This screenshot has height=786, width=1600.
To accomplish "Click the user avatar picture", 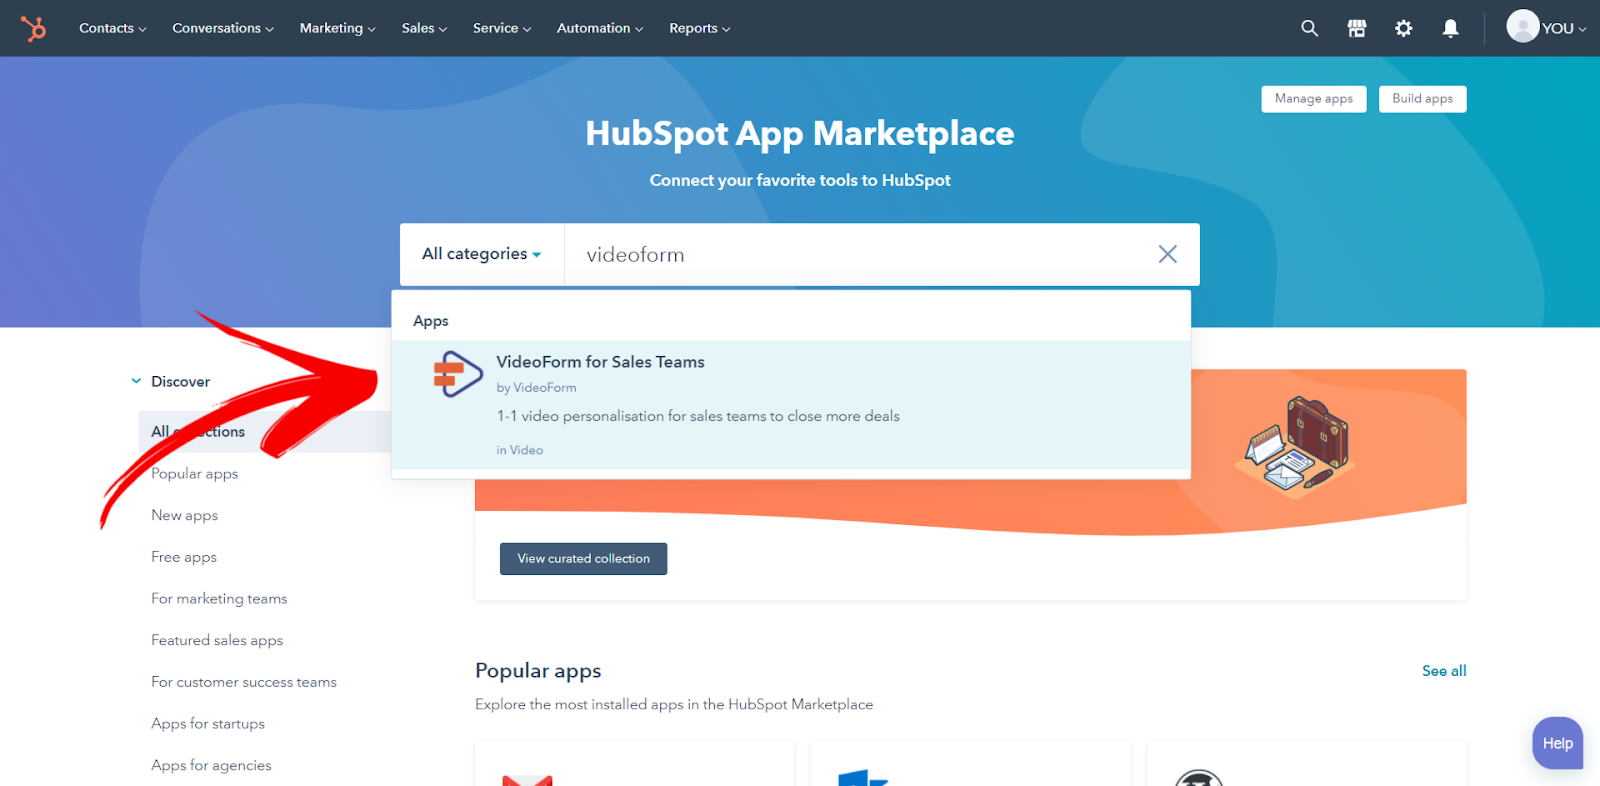I will [1522, 27].
